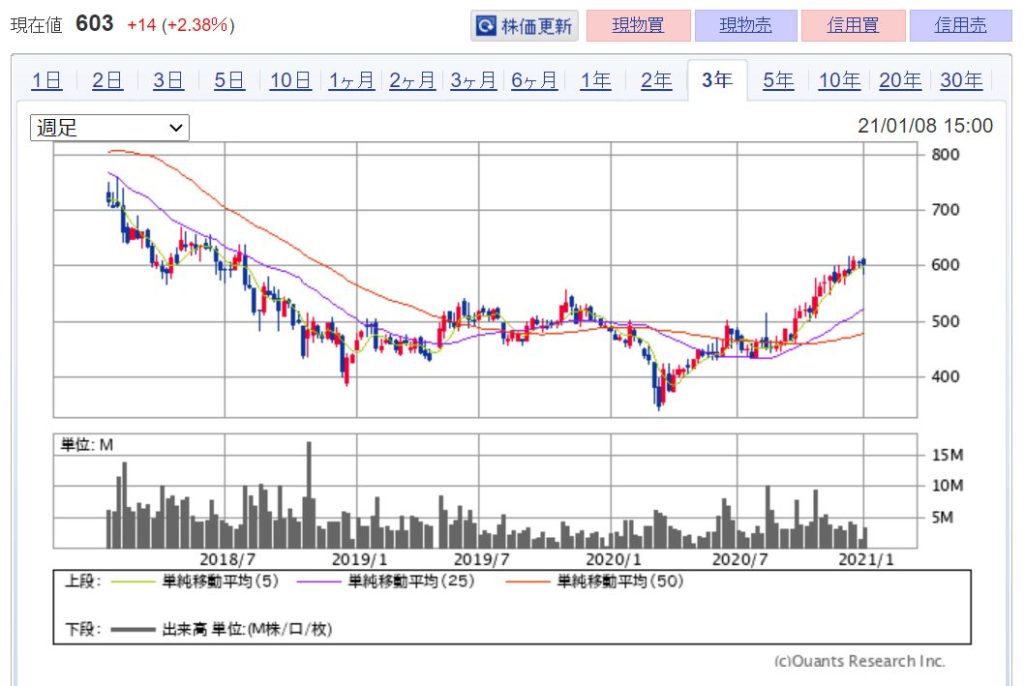The image size is (1024, 686).
Task: Click the 700 price axis label
Action: (x=945, y=210)
